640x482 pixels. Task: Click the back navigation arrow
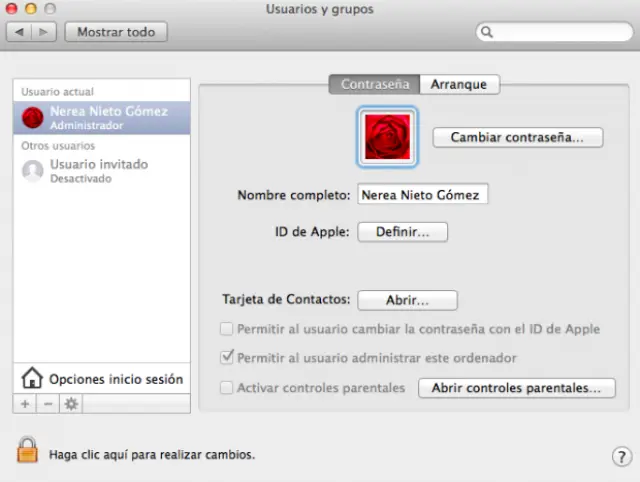point(19,32)
